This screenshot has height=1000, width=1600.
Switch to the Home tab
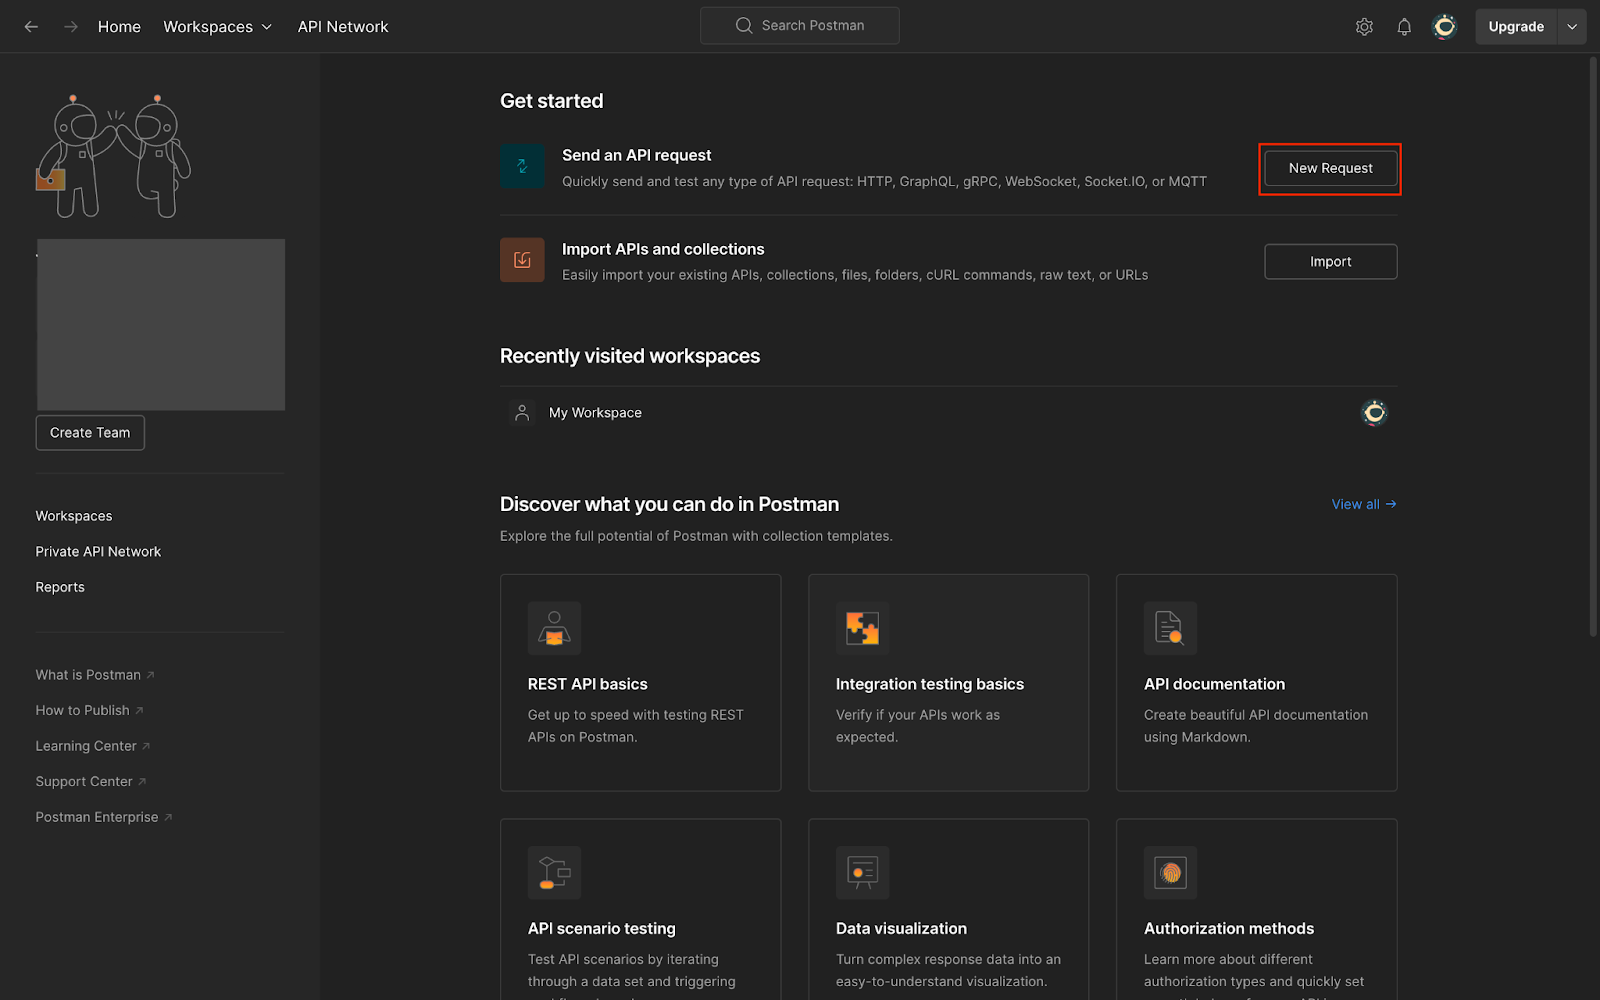pos(119,26)
